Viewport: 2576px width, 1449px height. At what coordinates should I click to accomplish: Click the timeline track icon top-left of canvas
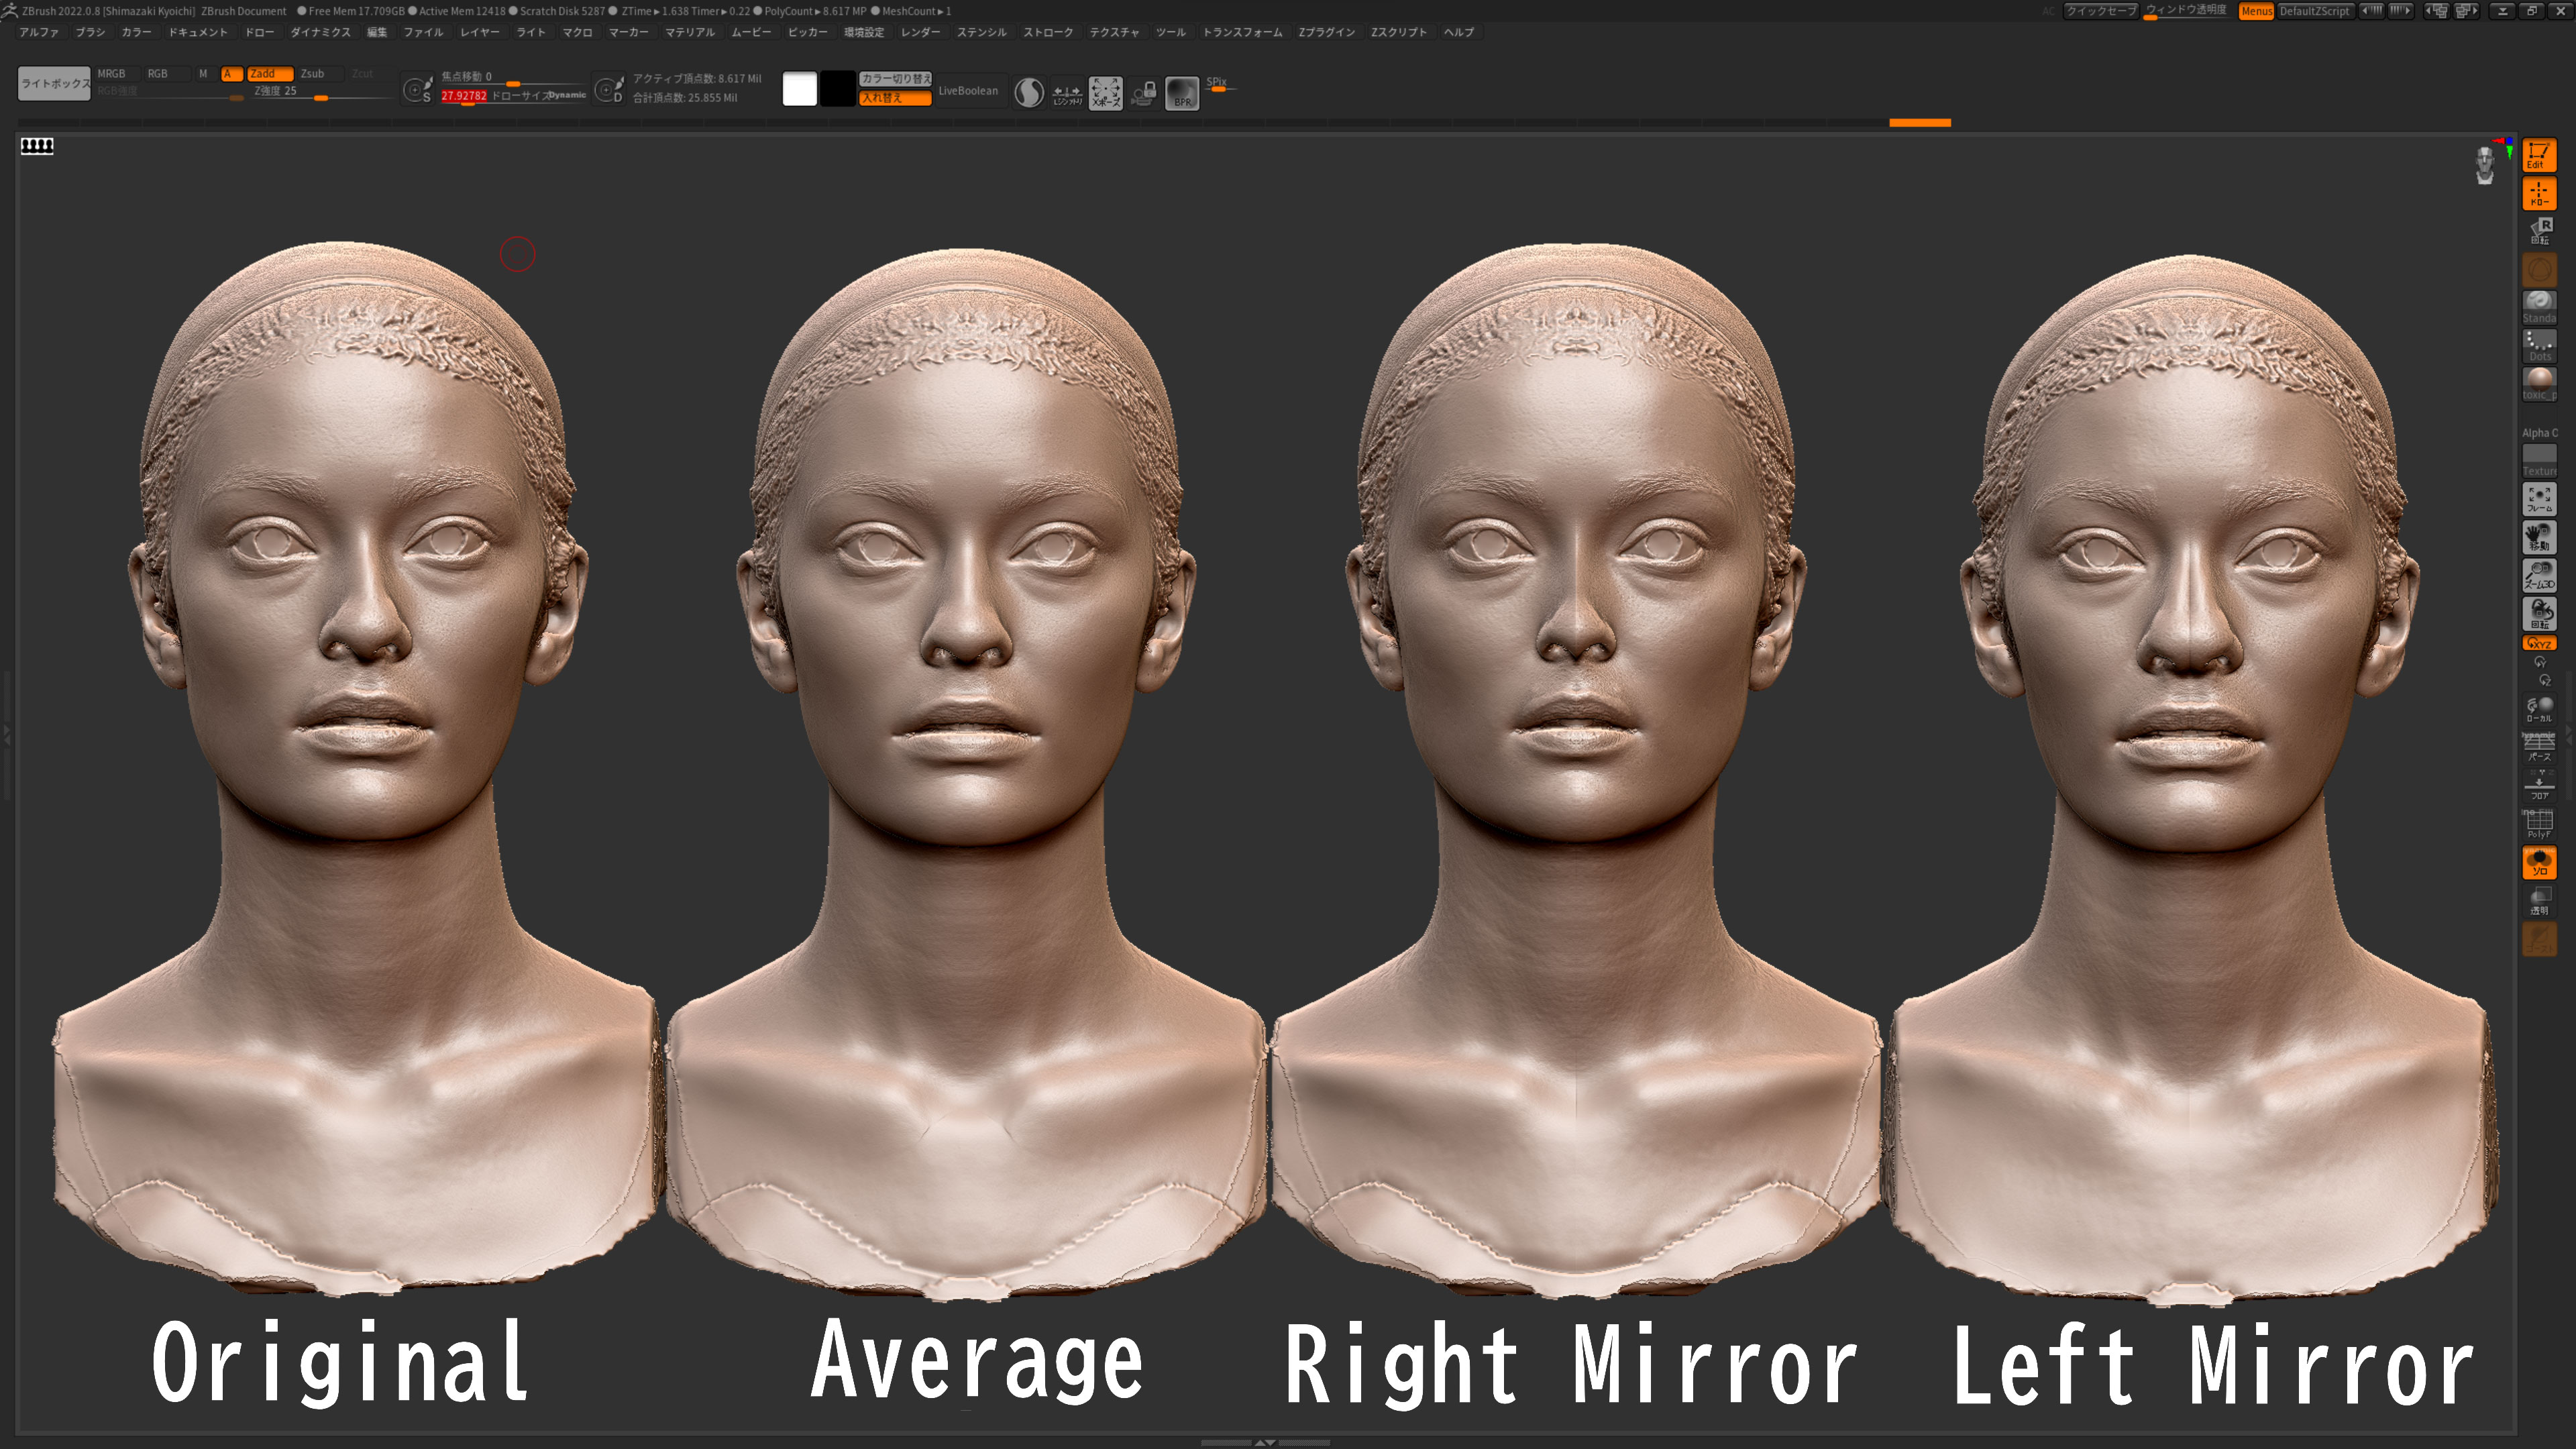(37, 146)
